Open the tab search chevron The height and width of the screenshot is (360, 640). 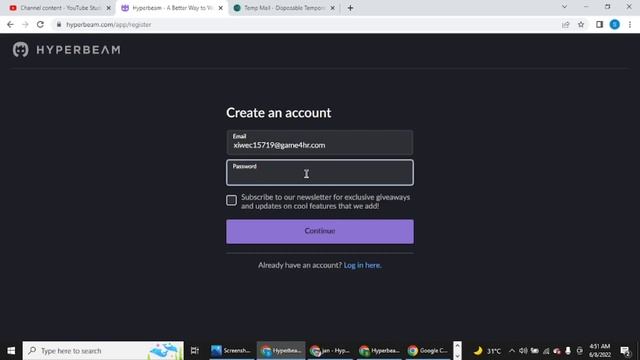[x=564, y=7]
